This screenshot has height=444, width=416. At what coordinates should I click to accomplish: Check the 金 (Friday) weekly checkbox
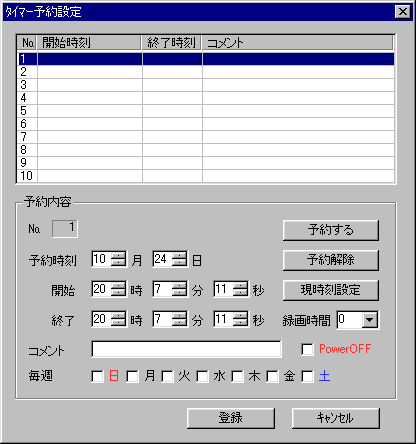(272, 377)
